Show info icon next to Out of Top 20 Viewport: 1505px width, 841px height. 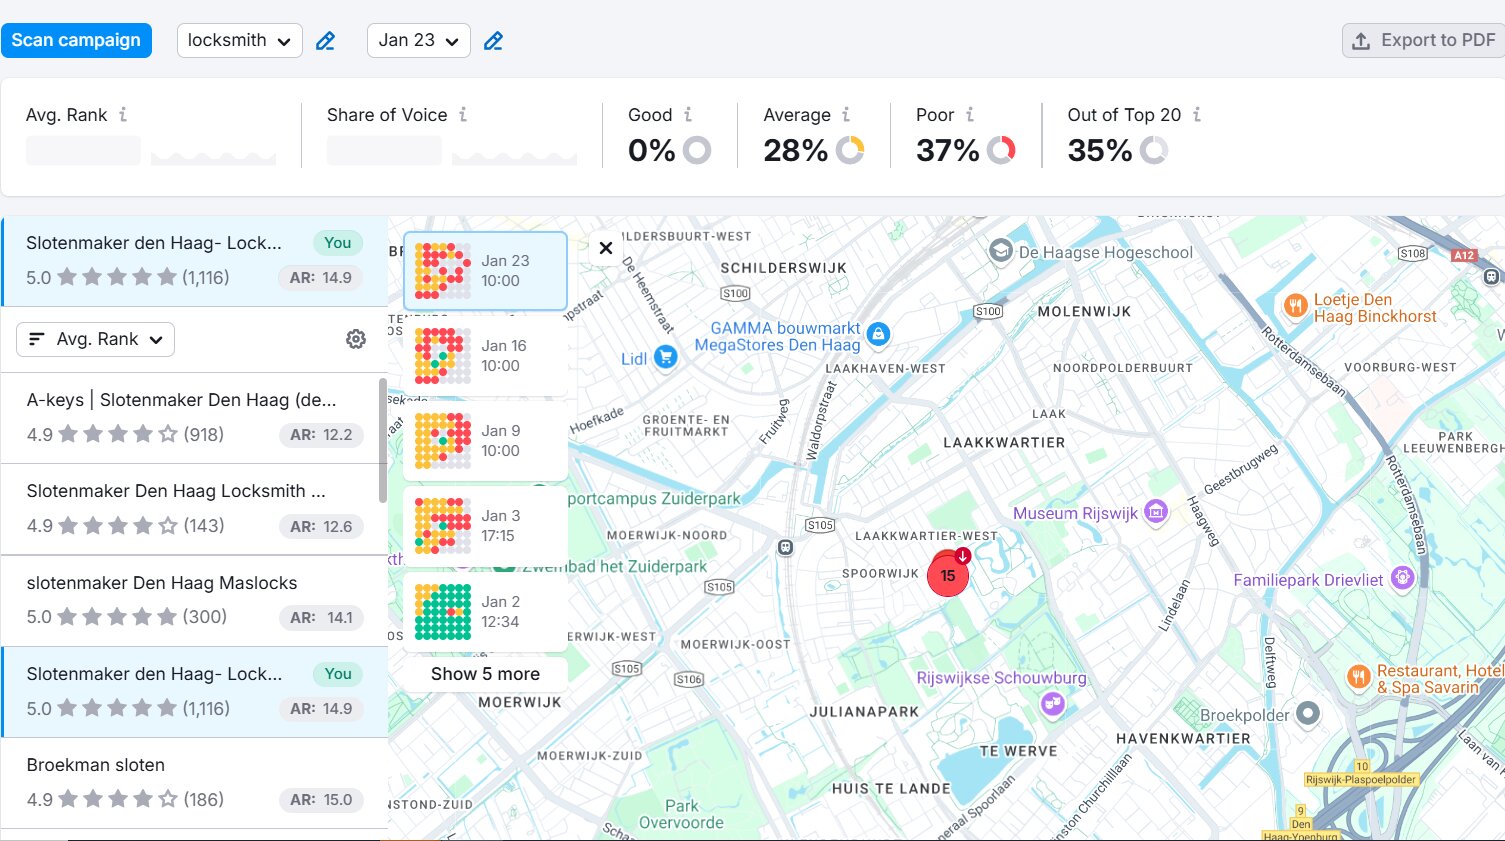(x=1197, y=115)
